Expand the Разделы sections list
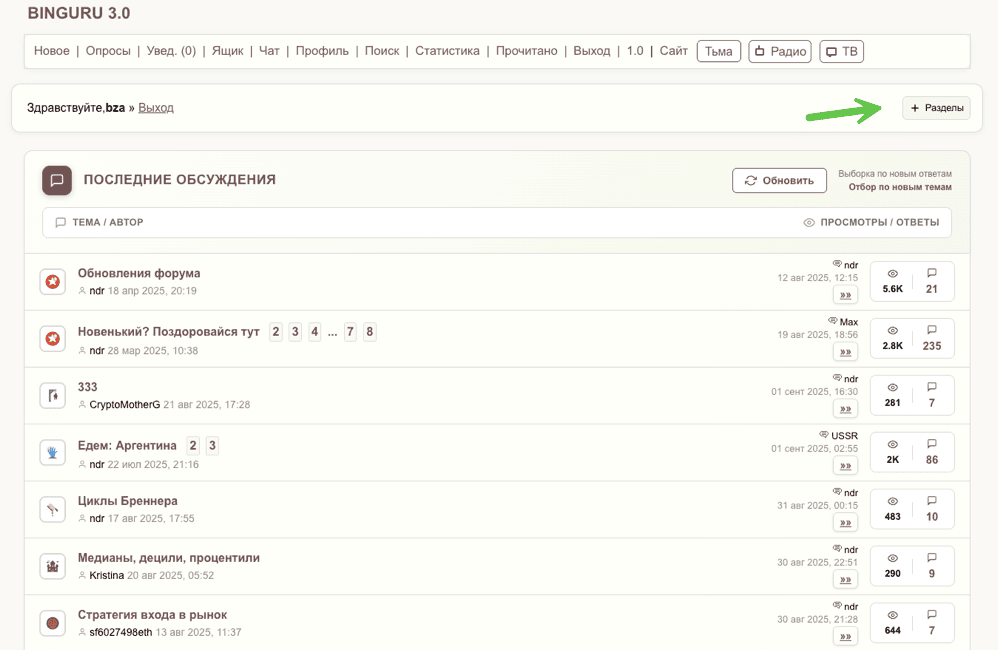This screenshot has width=998, height=650. click(x=936, y=108)
